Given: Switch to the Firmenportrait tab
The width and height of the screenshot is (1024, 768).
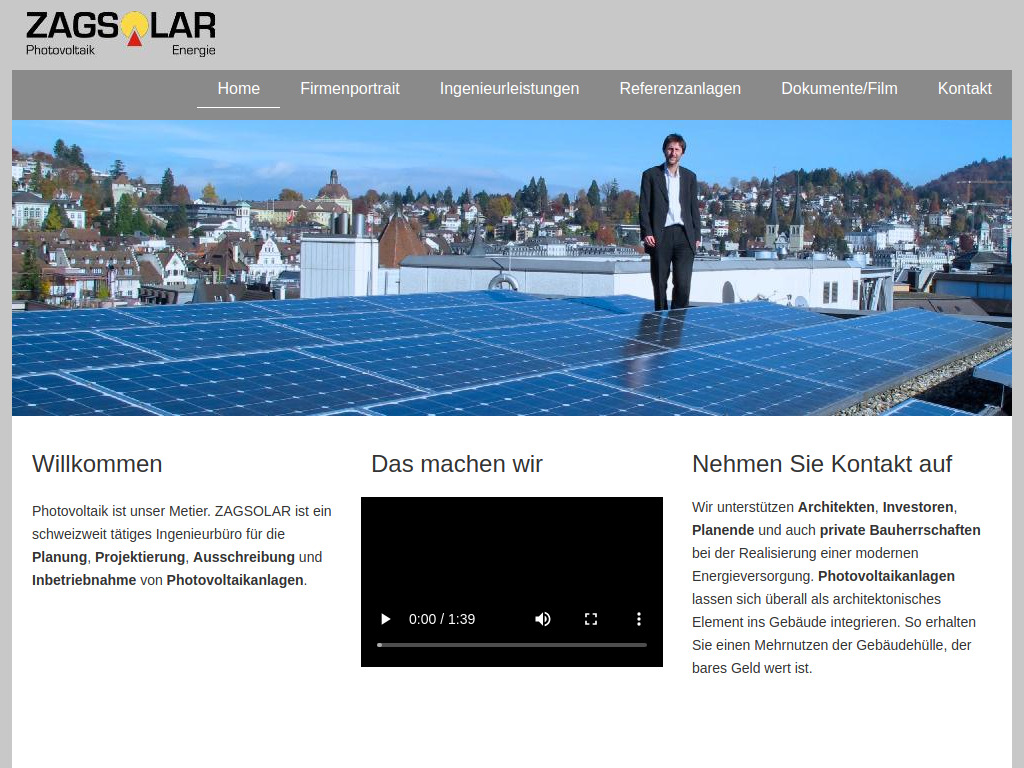Looking at the screenshot, I should click(350, 88).
